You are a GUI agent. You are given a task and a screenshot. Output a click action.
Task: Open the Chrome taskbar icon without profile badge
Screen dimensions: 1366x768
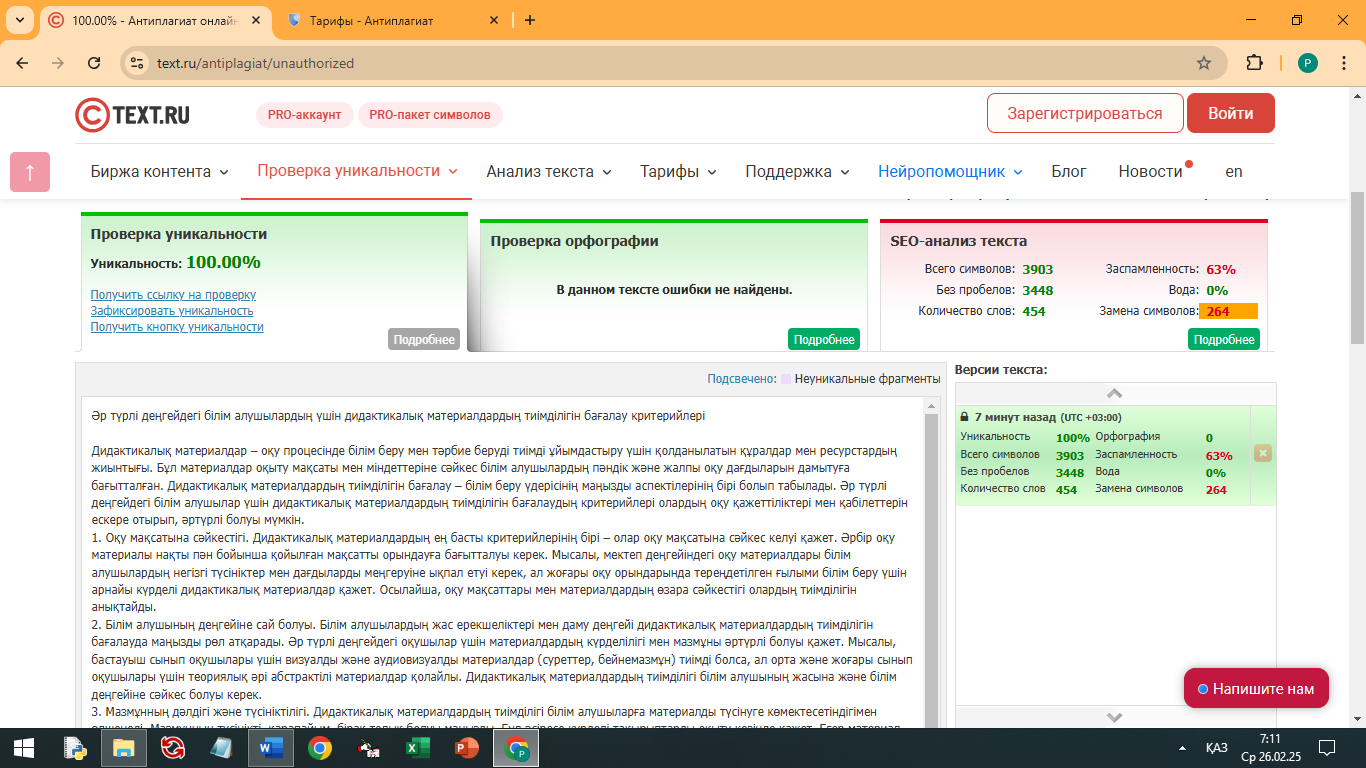[x=320, y=747]
